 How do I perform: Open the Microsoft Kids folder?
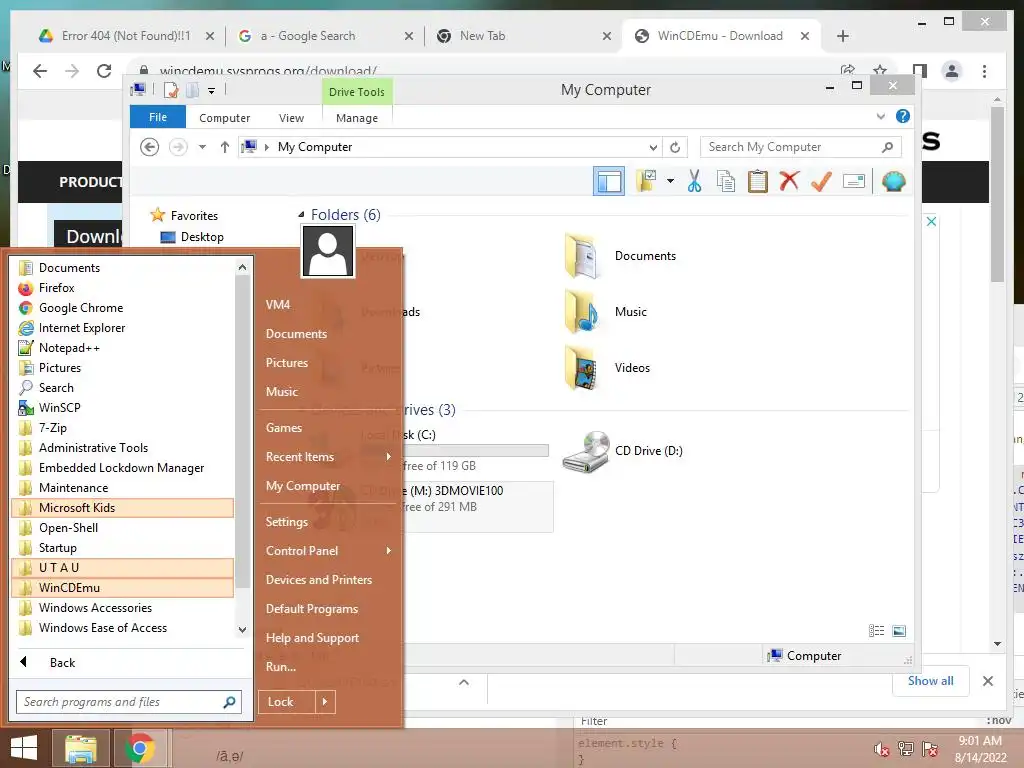click(x=123, y=508)
